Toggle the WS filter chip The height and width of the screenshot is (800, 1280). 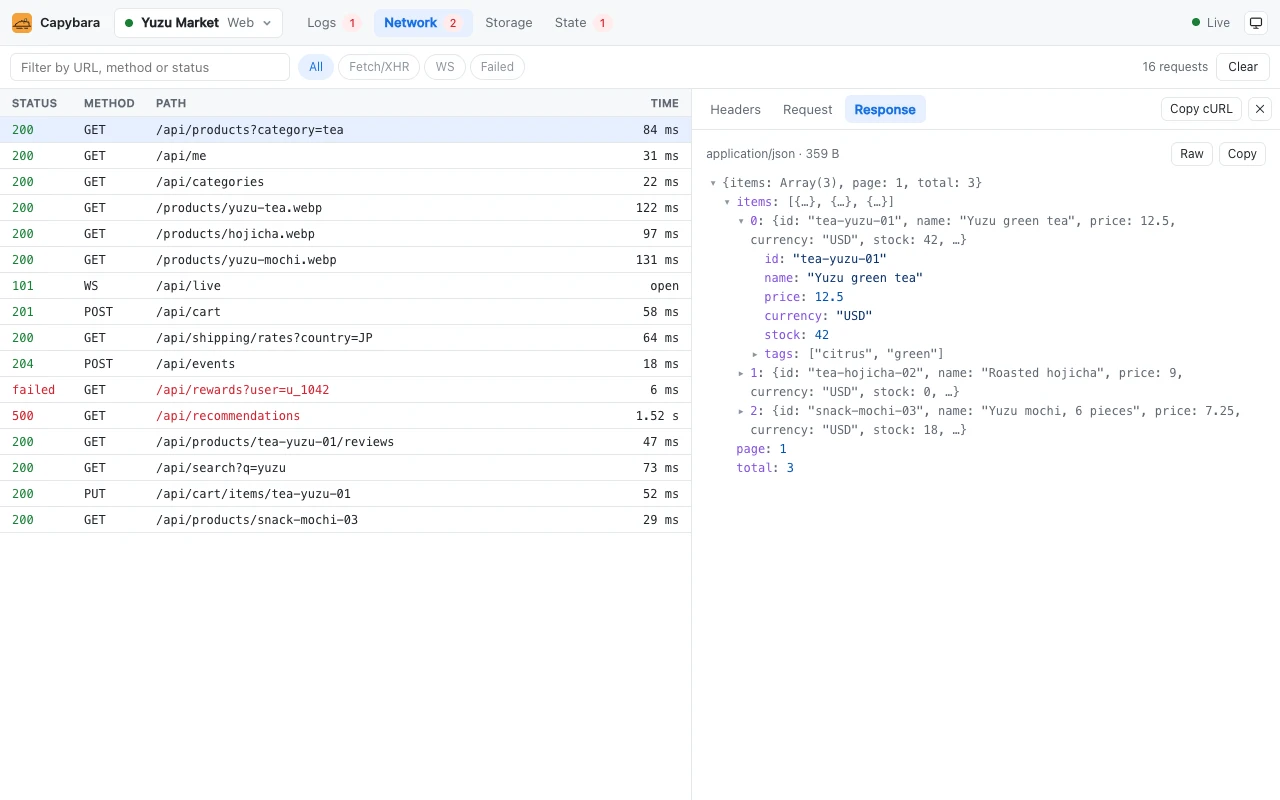point(445,67)
